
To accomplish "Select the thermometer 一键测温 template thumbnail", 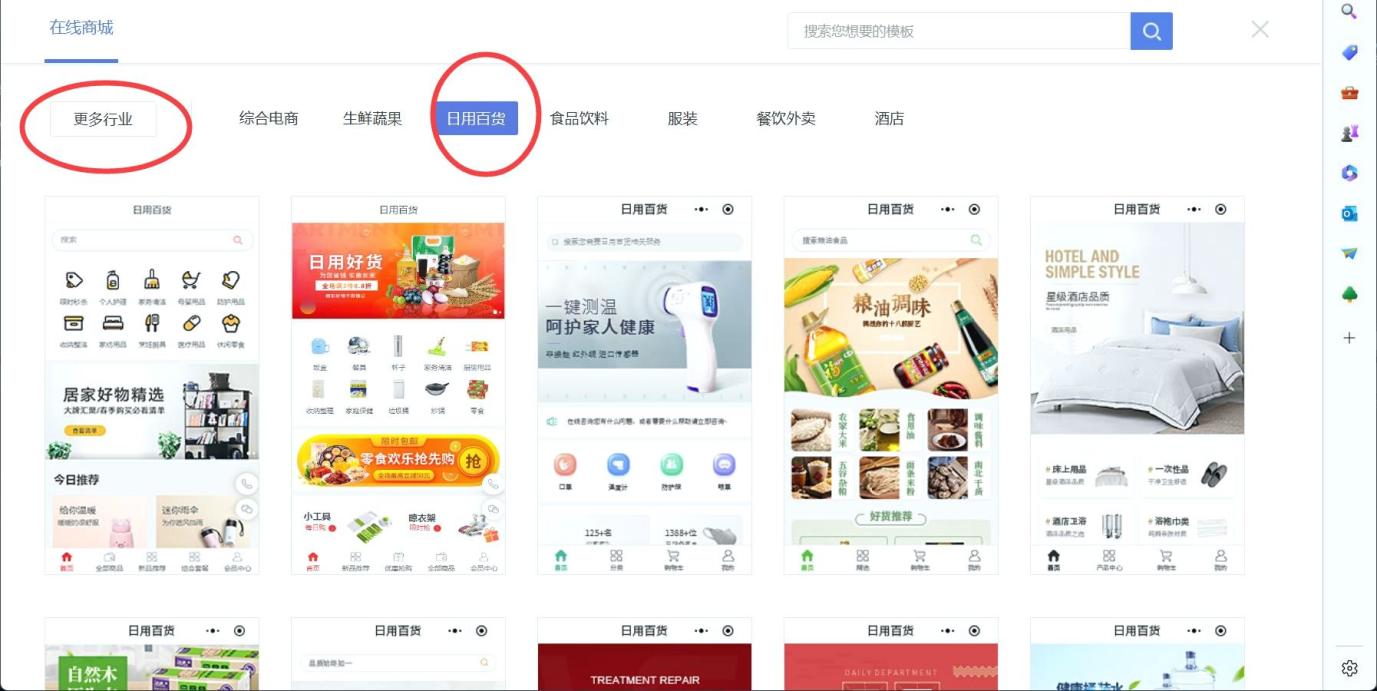I will pos(644,385).
